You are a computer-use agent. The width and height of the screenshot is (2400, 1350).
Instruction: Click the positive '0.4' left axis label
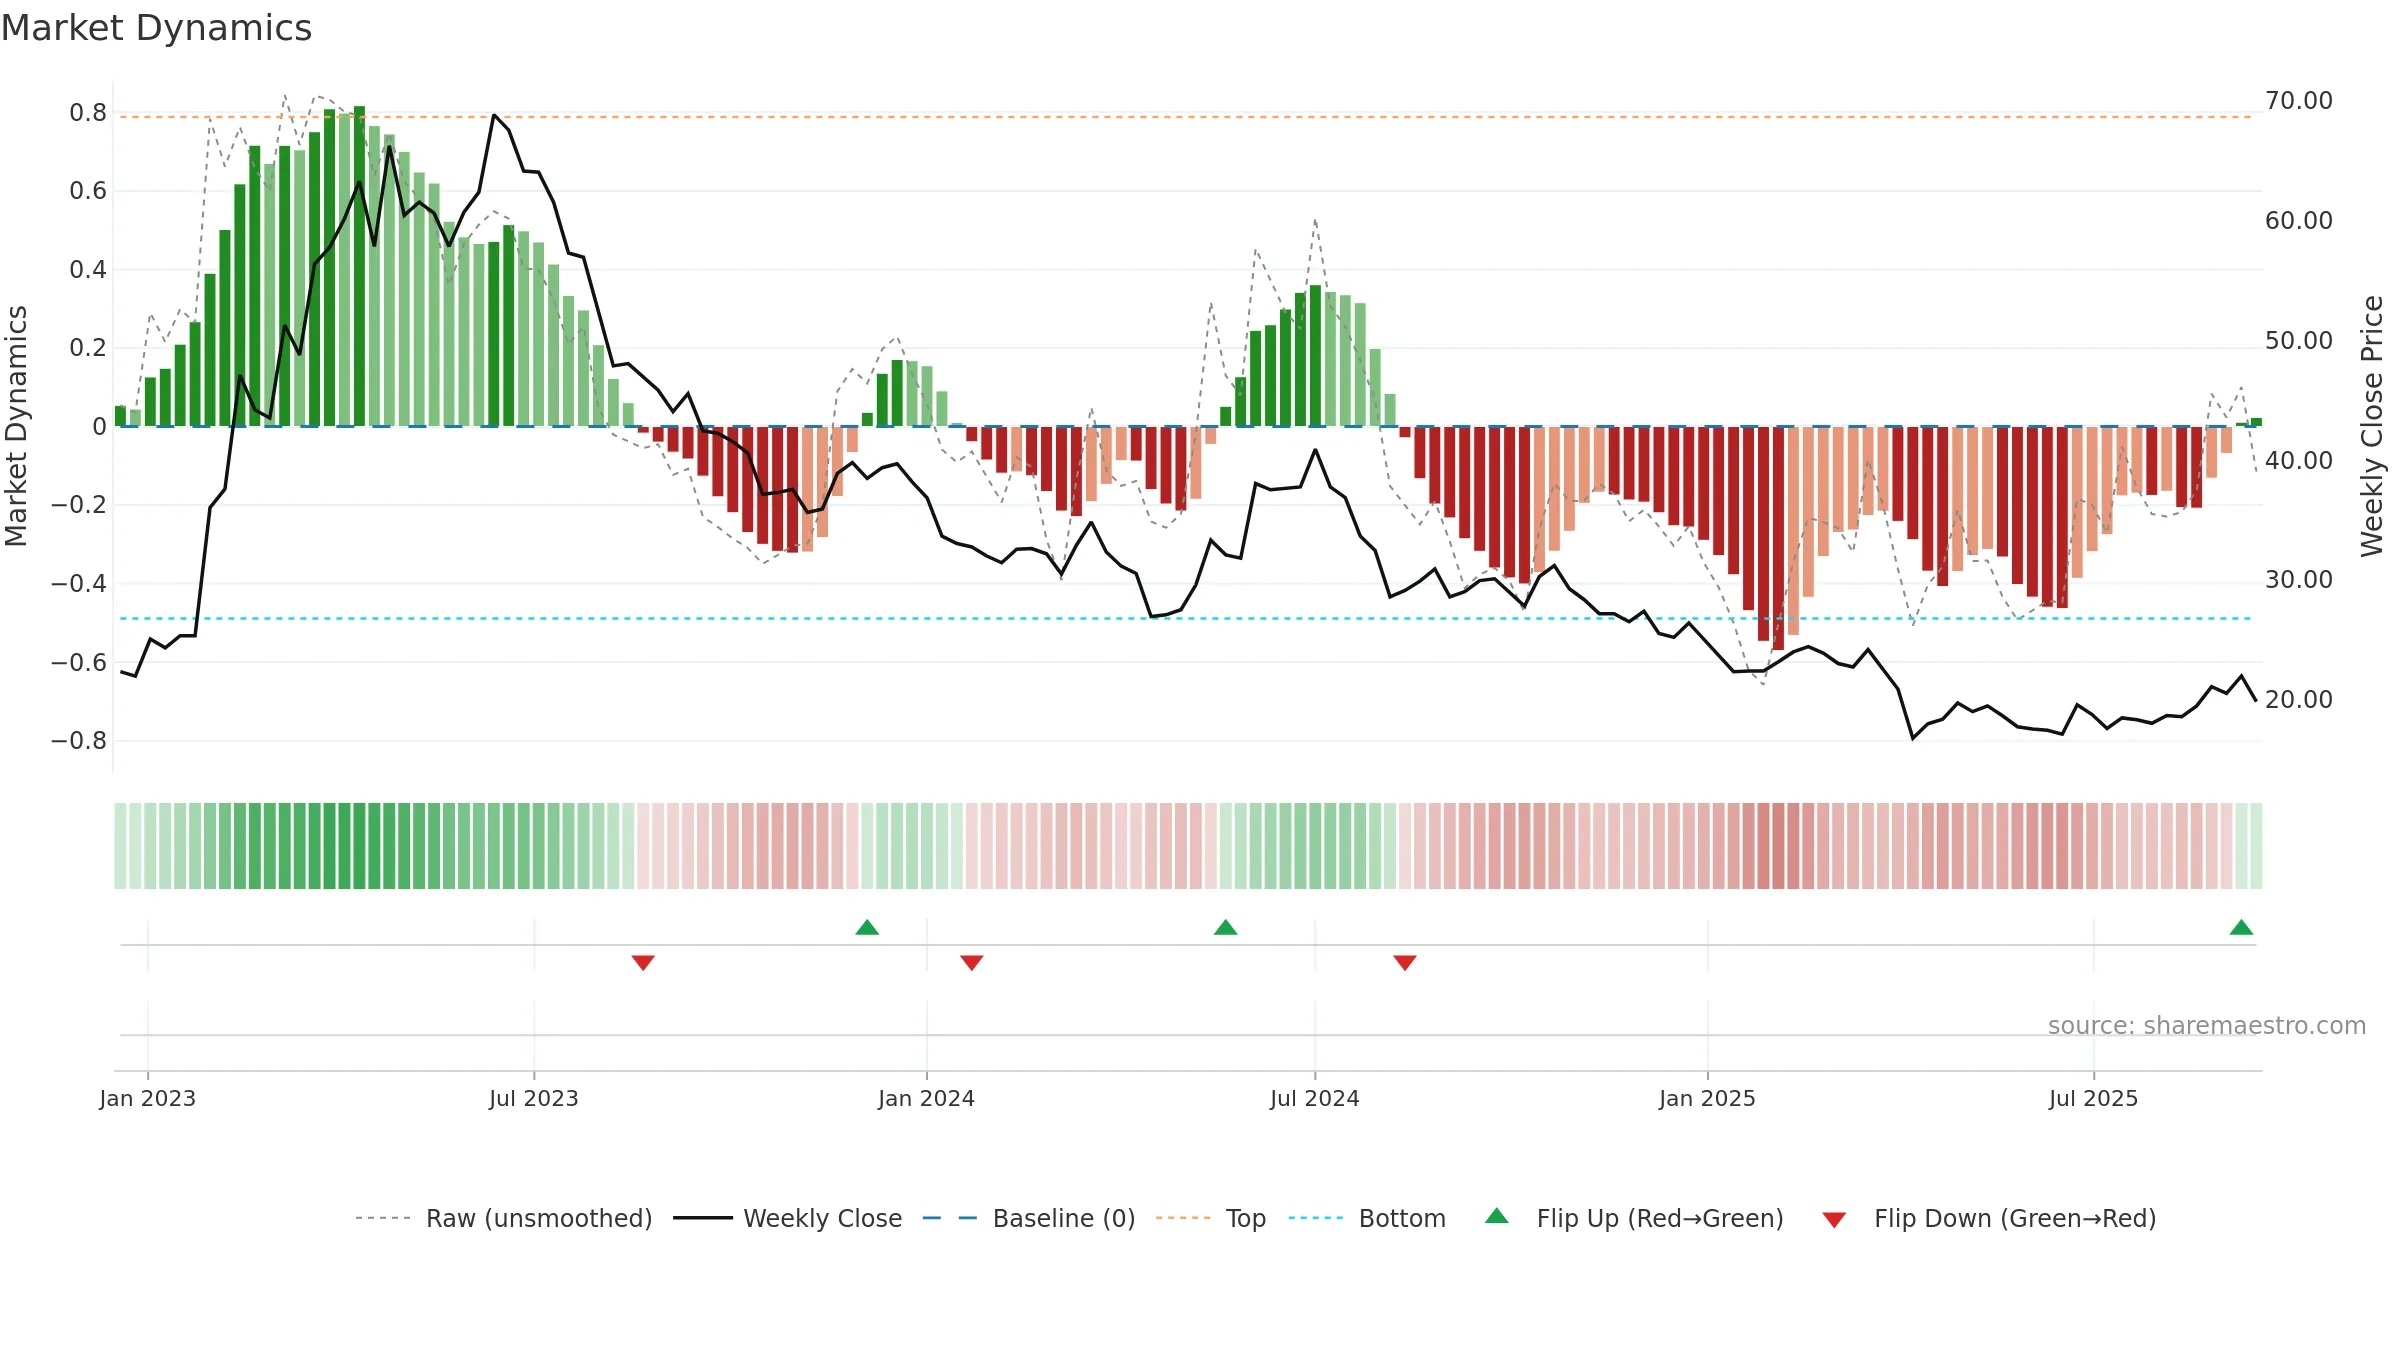88,270
